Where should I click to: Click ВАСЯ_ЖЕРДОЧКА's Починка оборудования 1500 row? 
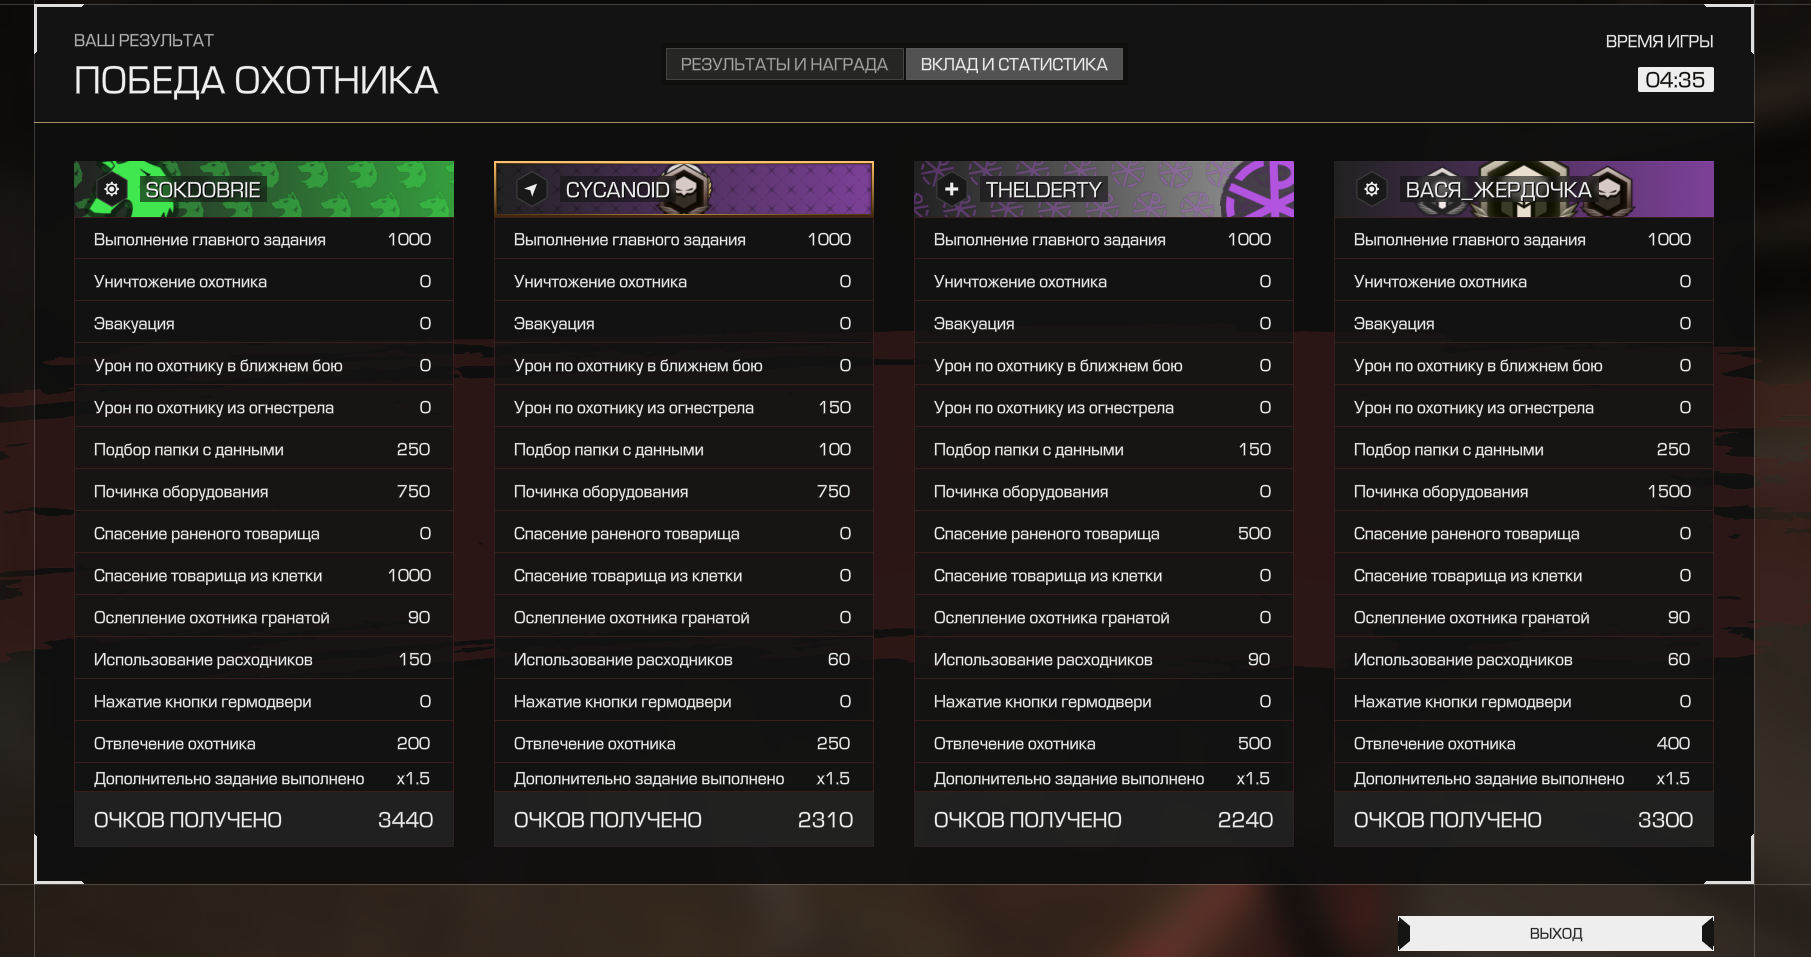coord(1523,492)
